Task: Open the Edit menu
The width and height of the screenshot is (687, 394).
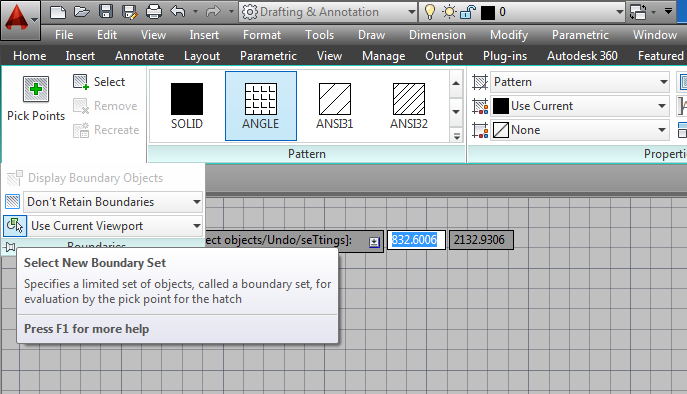Action: 107,35
